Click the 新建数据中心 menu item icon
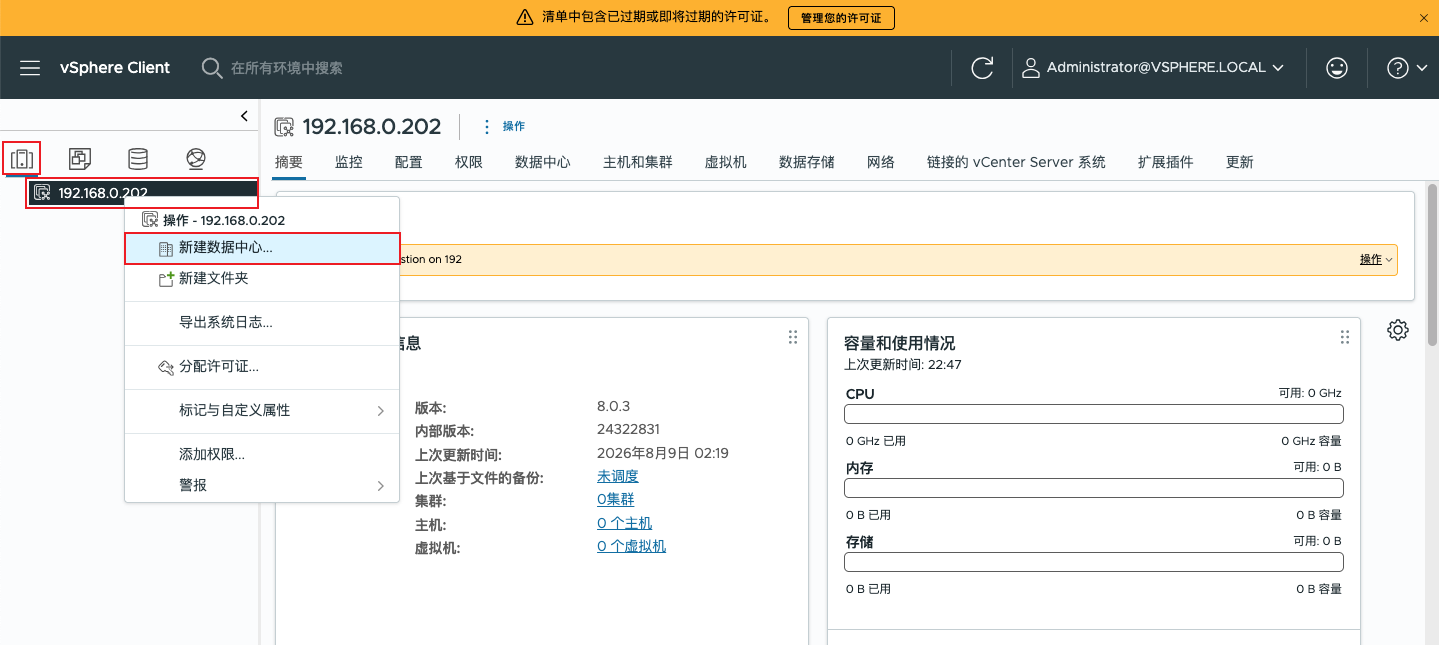This screenshot has height=645, width=1439. (x=166, y=248)
